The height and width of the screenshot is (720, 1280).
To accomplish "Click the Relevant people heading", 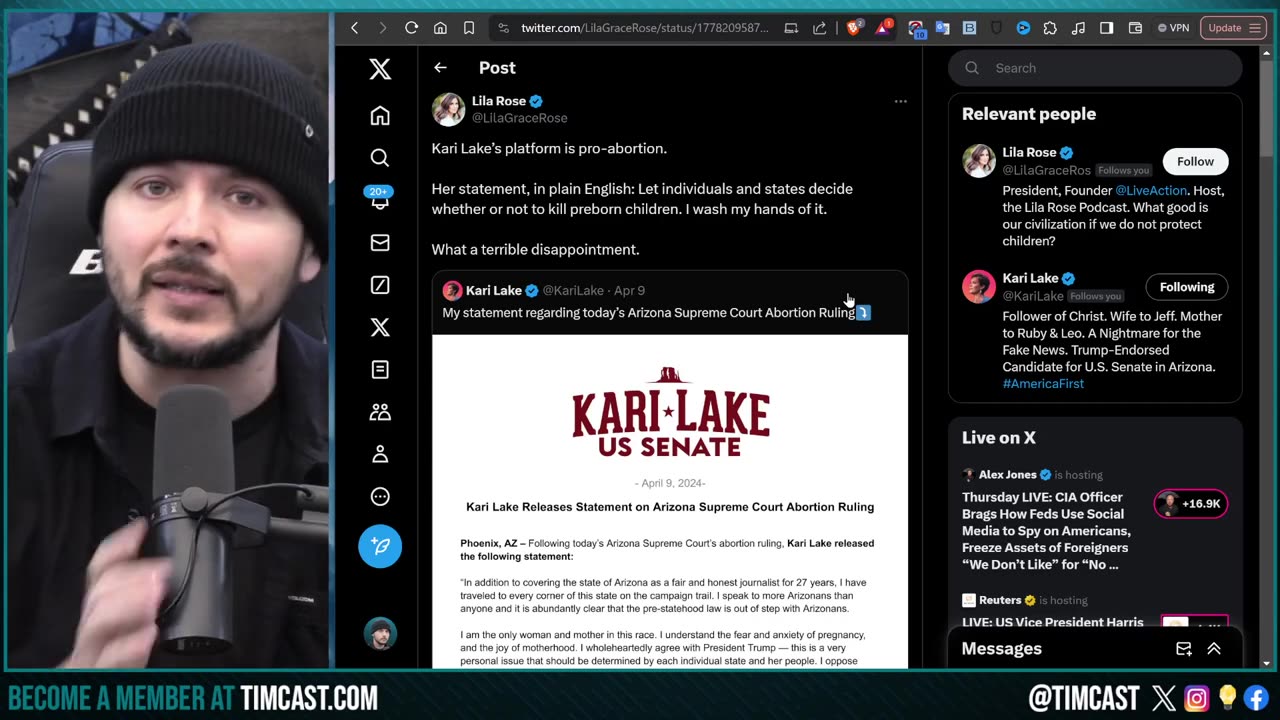I will pos(1029,114).
